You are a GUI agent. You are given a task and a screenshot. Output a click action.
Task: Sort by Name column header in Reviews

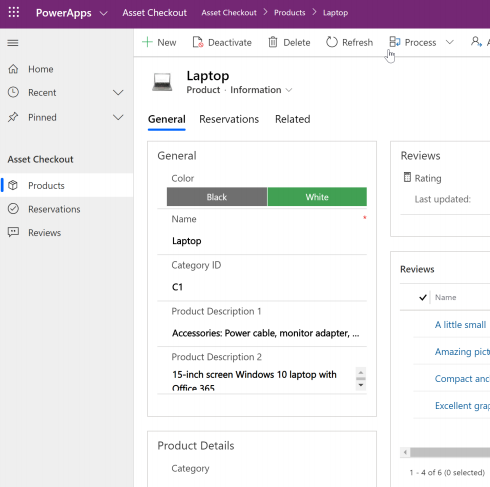click(x=445, y=297)
